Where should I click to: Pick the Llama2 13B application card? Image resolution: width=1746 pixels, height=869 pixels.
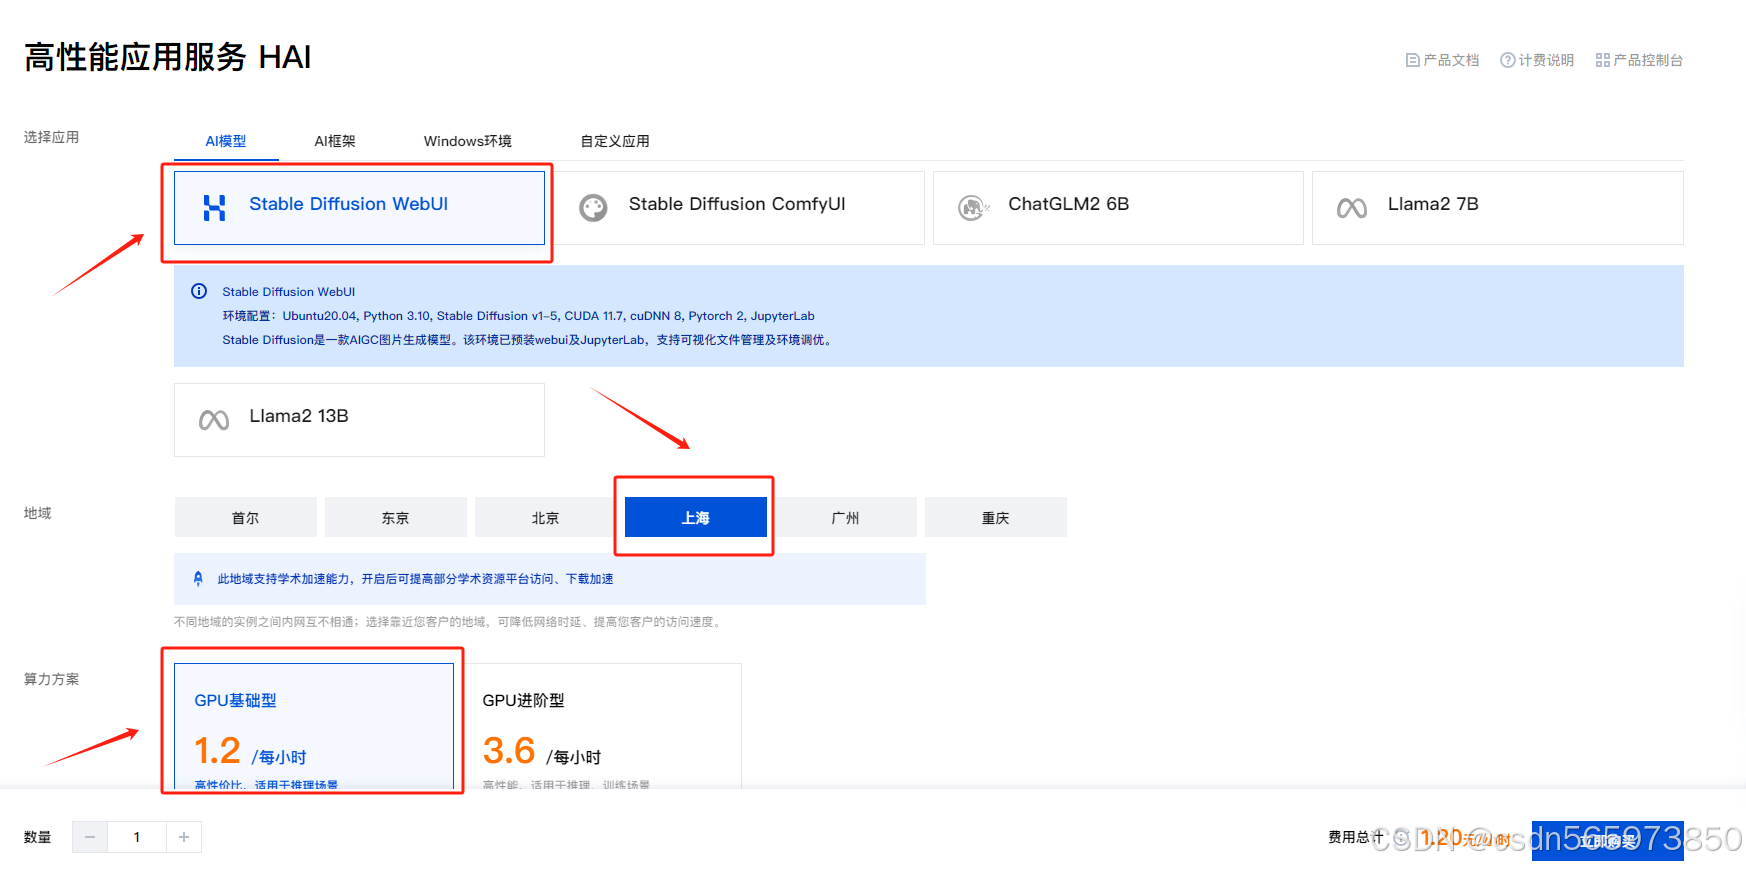(x=359, y=420)
